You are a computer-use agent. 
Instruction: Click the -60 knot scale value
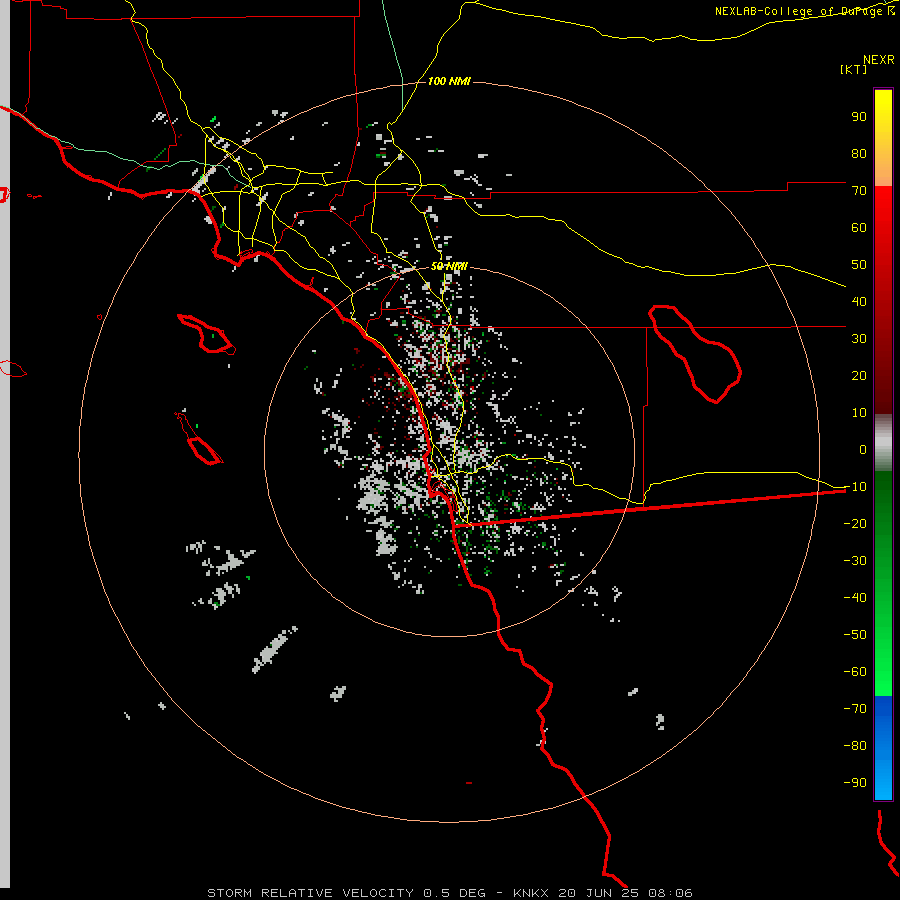point(855,672)
